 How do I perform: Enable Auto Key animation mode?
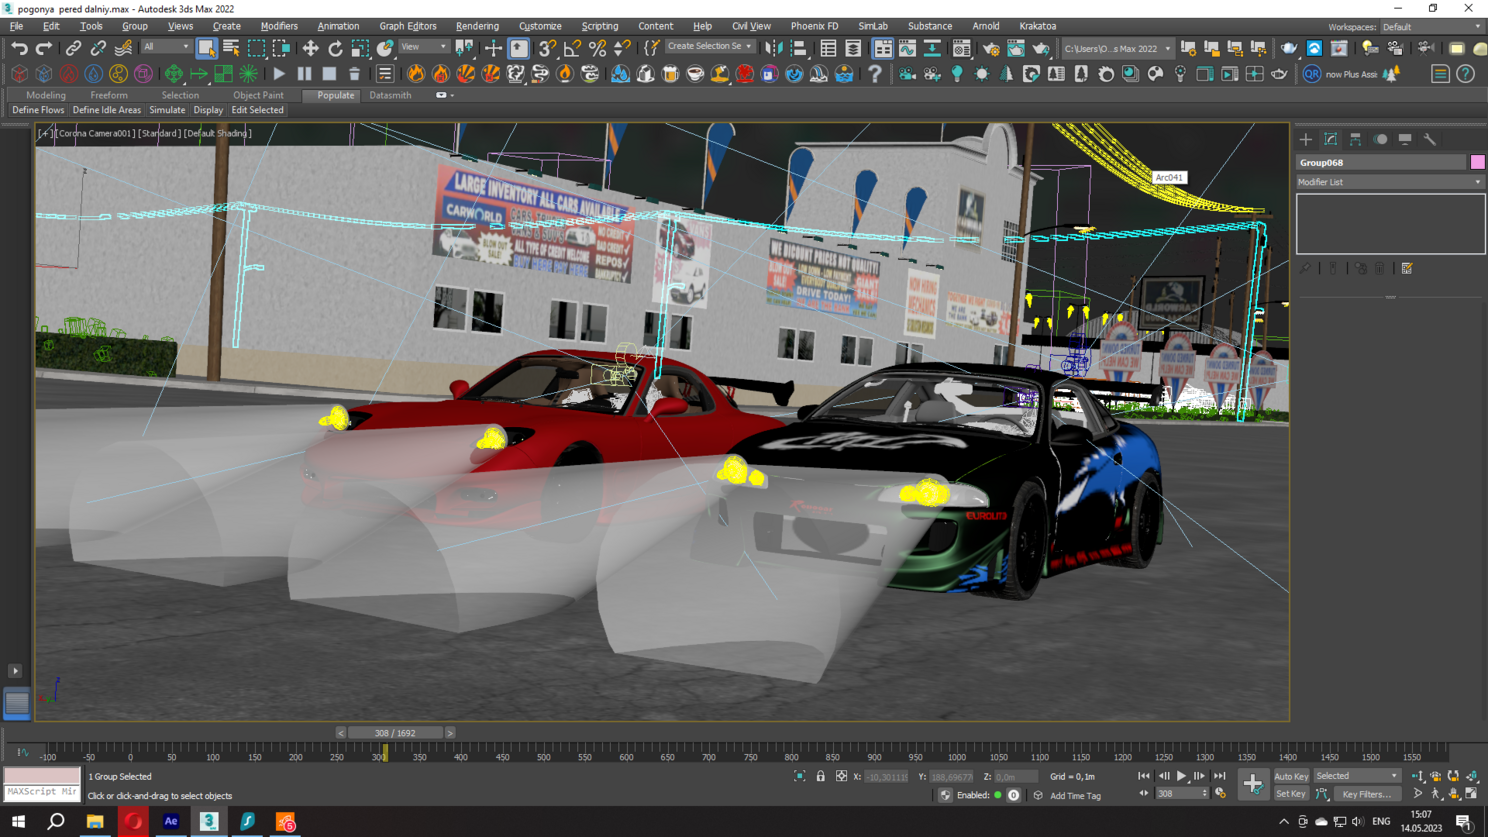click(x=1290, y=776)
